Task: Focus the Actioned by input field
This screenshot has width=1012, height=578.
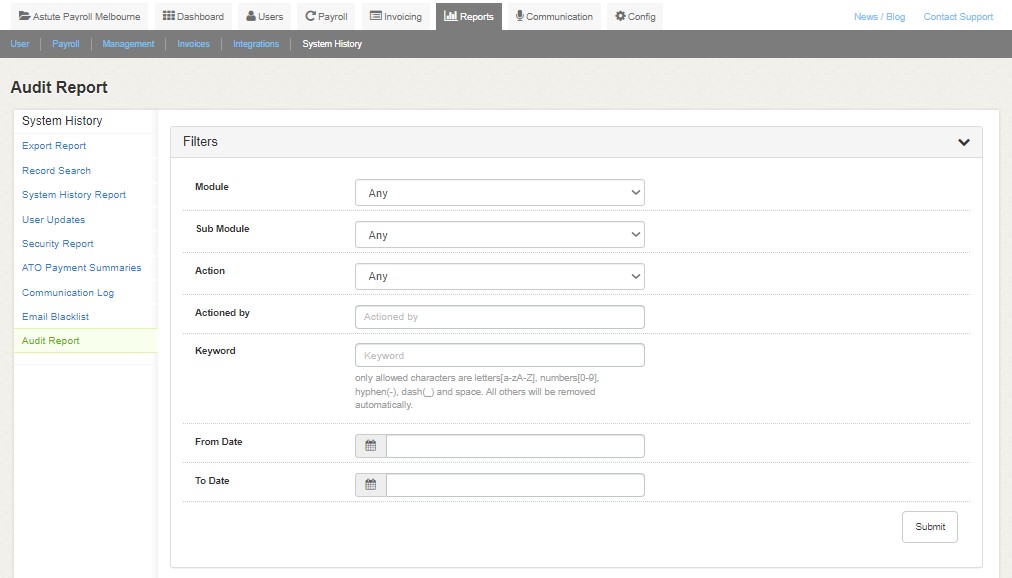Action: 499,317
